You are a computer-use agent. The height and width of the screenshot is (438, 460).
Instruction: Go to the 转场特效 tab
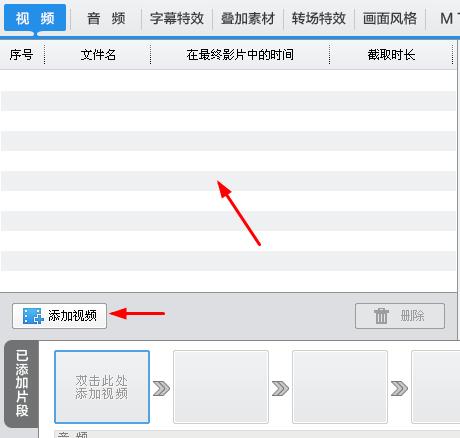319,18
